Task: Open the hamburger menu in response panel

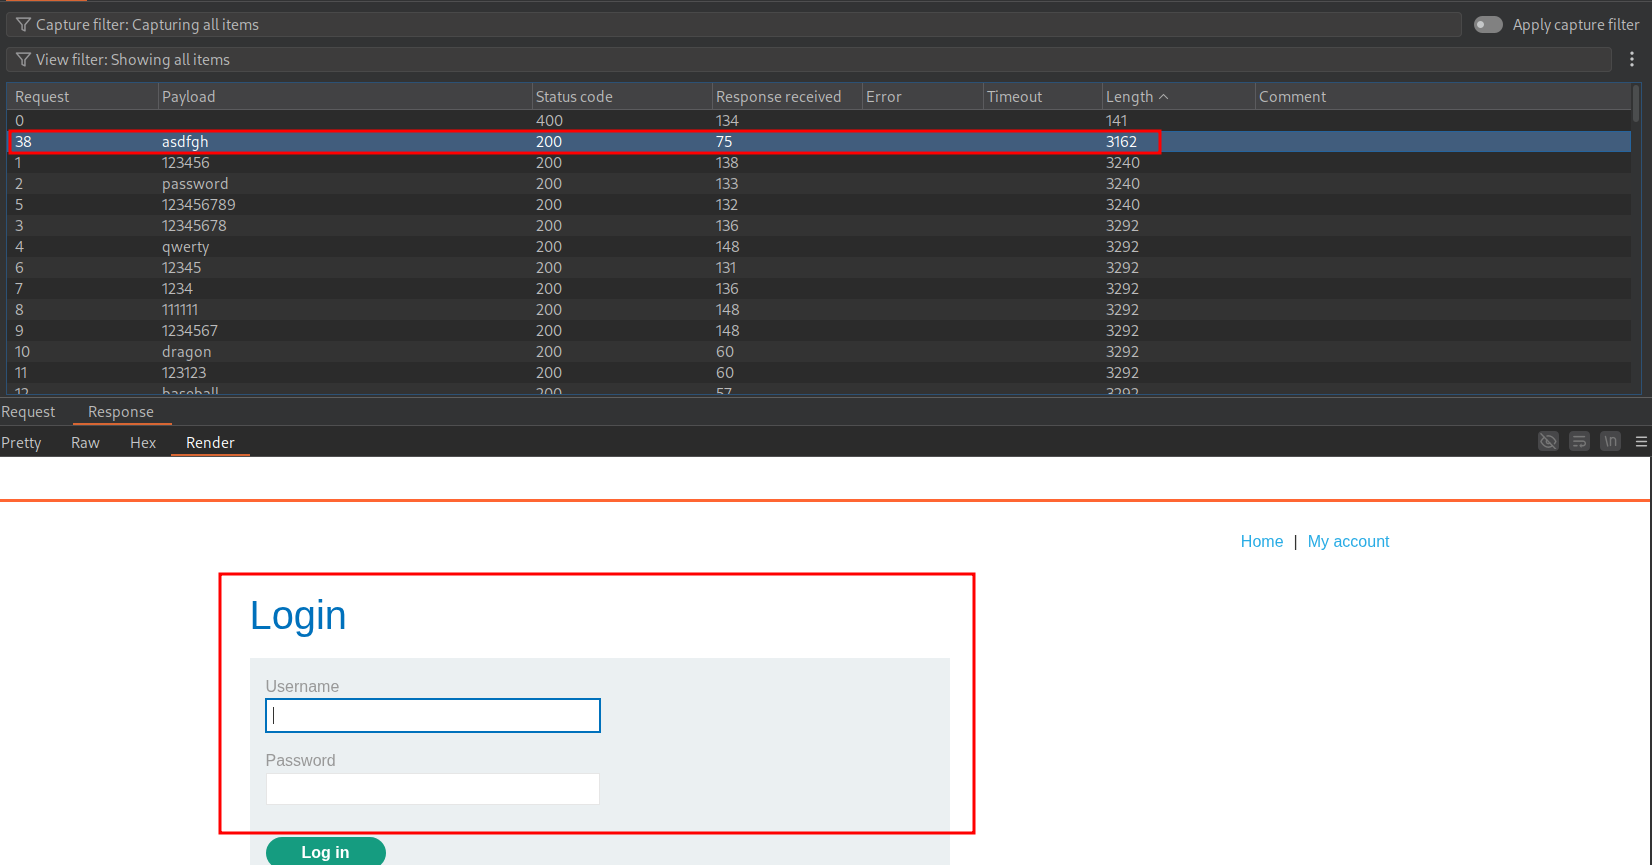Action: (1641, 442)
